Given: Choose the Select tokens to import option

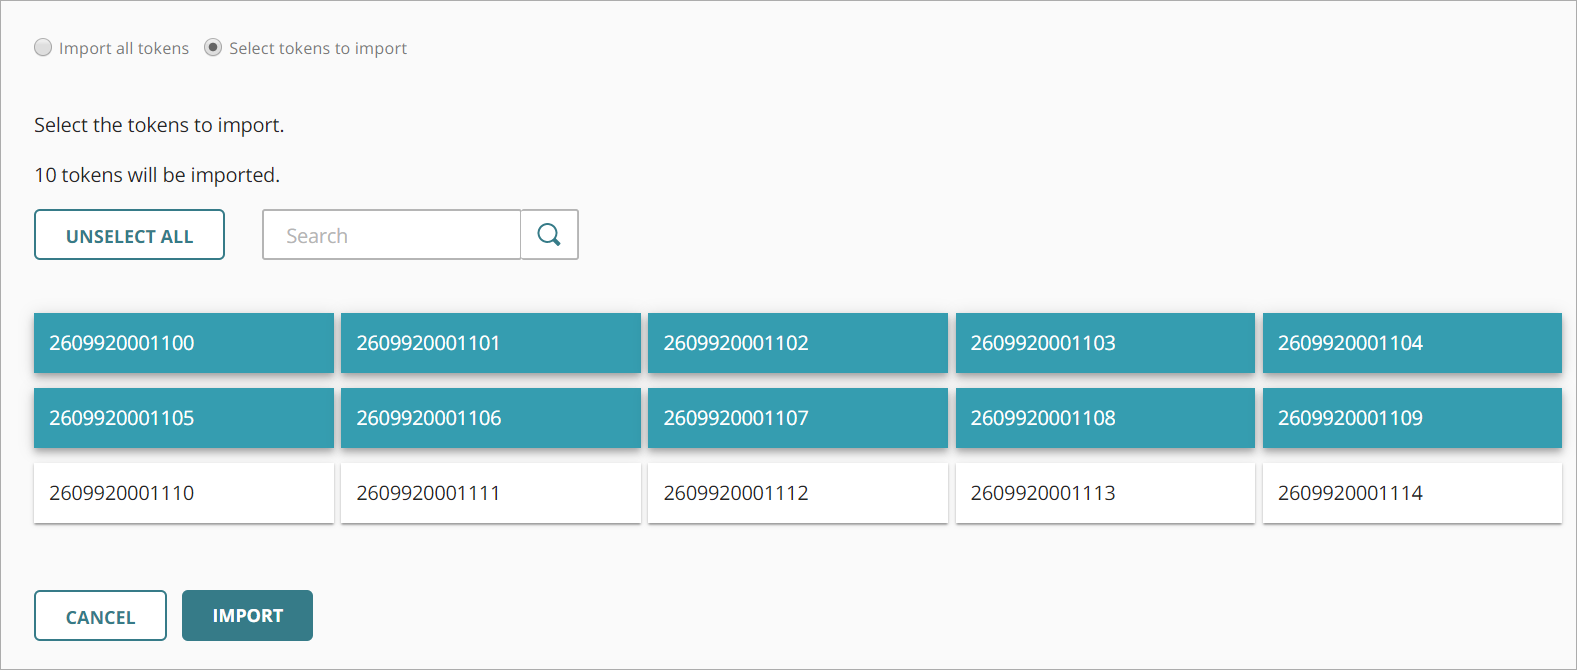Looking at the screenshot, I should tap(212, 47).
